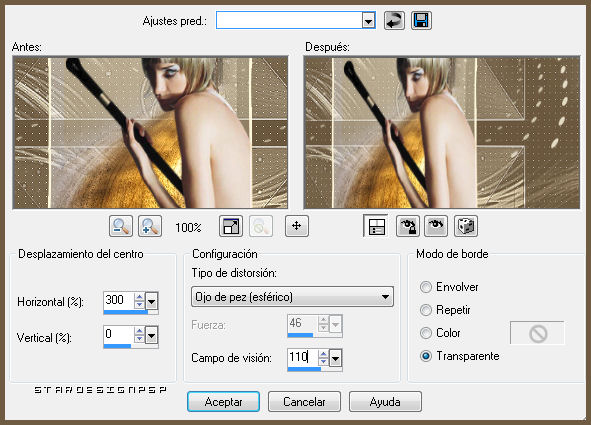Screen dimensions: 591x425
Task: Select the Repetir border mode option
Action: (x=426, y=310)
